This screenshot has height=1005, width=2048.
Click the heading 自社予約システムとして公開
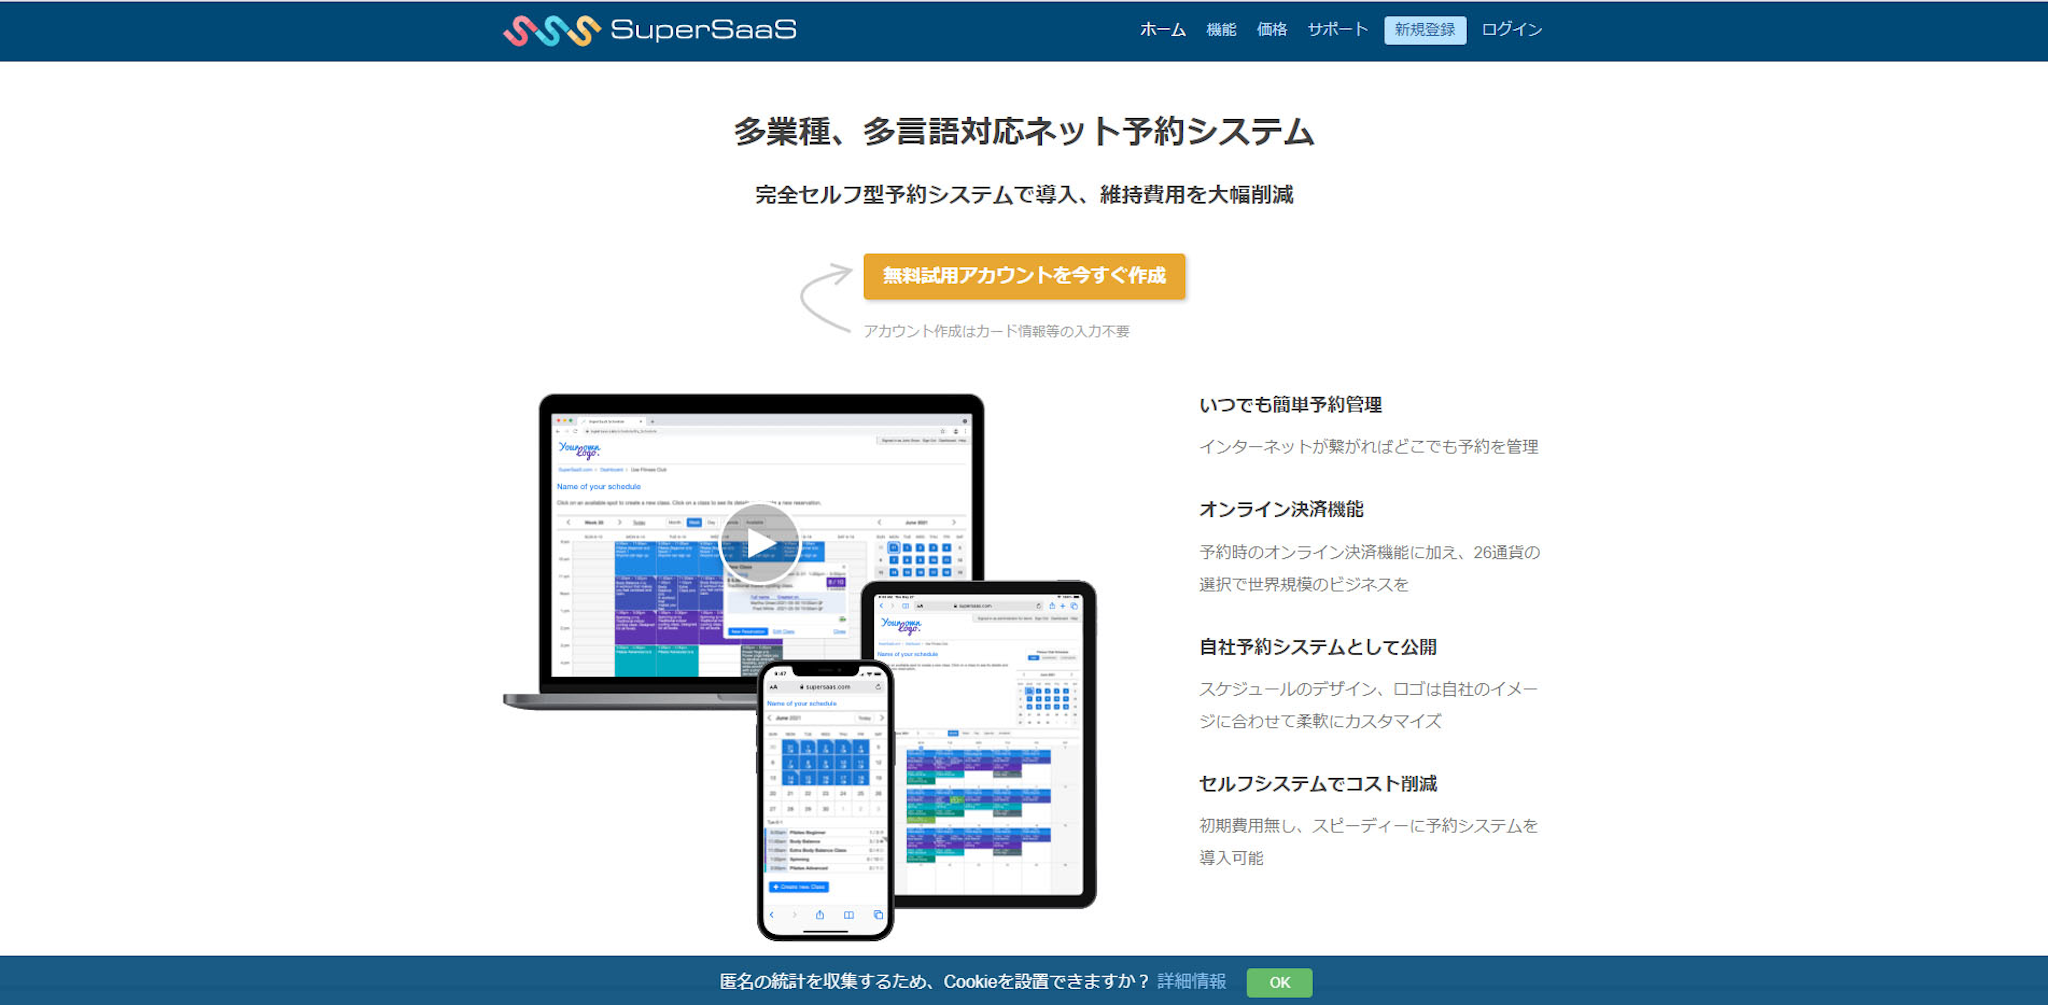[1318, 647]
